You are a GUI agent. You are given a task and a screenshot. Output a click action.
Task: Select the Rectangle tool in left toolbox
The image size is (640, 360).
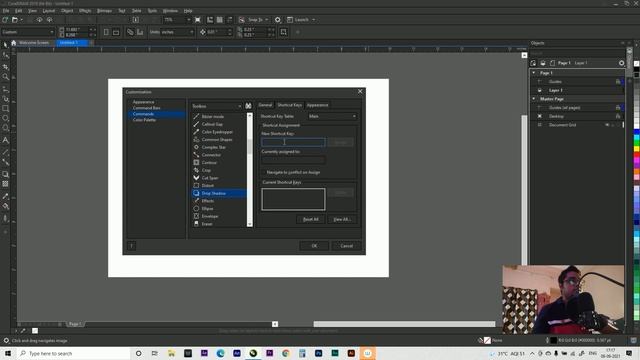[5, 109]
